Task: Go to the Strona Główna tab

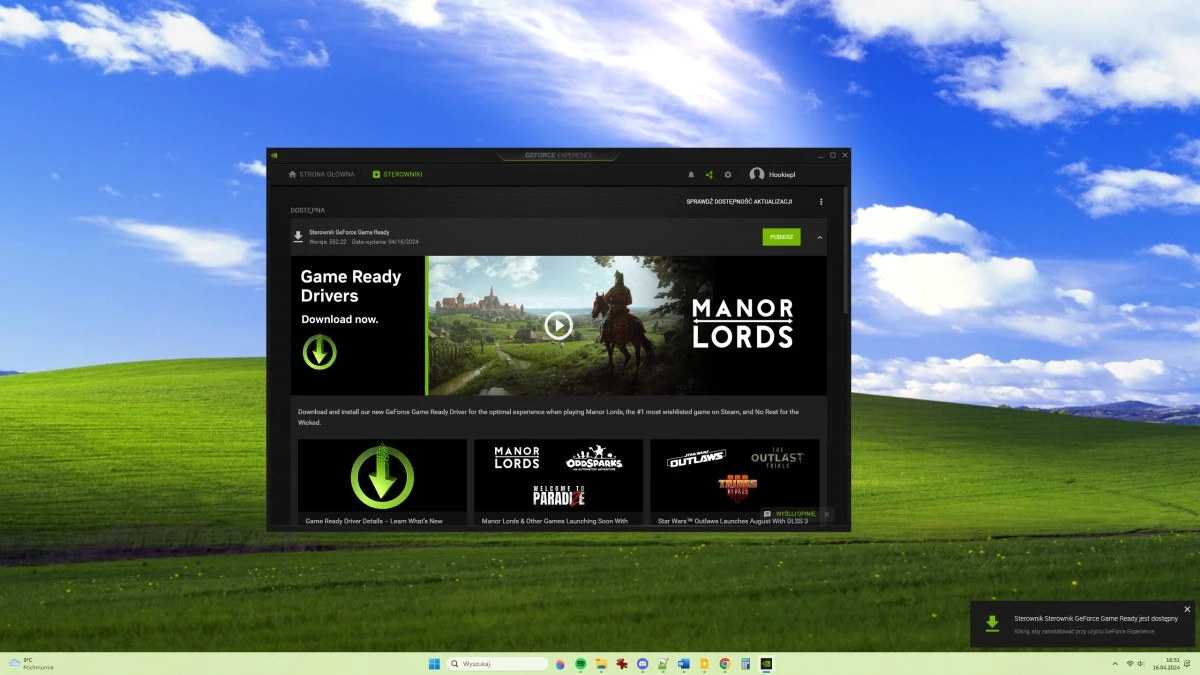Action: 323,173
